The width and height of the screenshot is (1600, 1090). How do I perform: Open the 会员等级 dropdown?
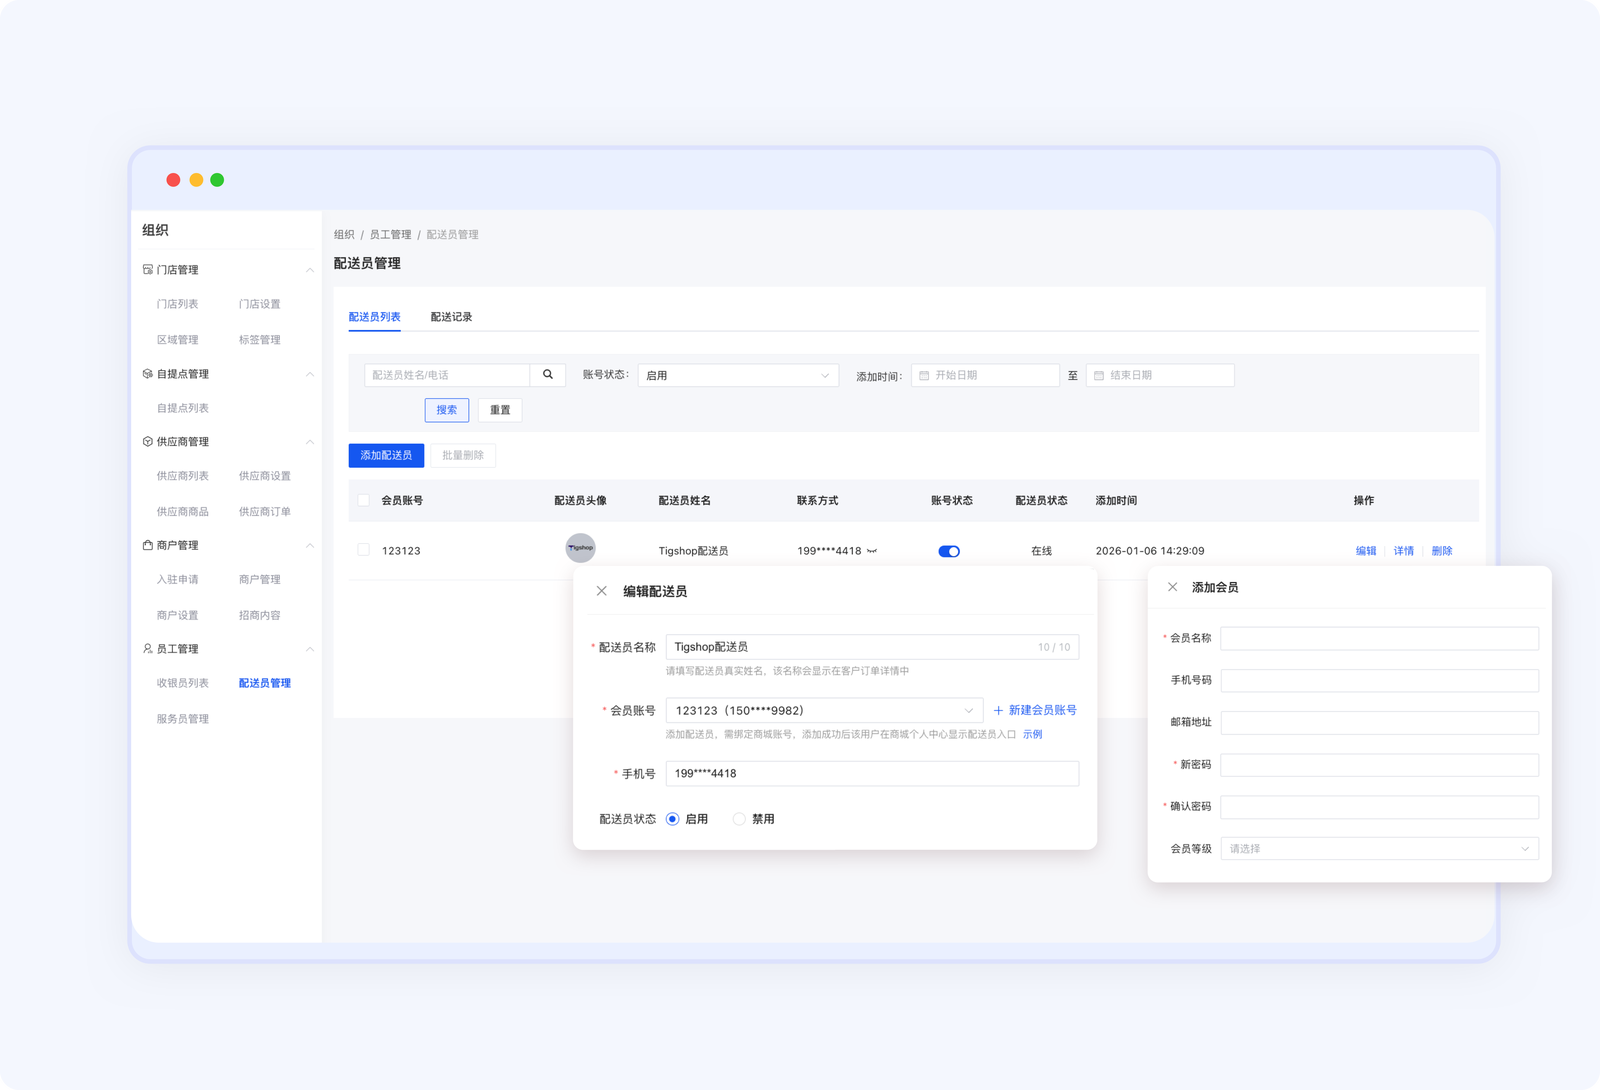1379,849
